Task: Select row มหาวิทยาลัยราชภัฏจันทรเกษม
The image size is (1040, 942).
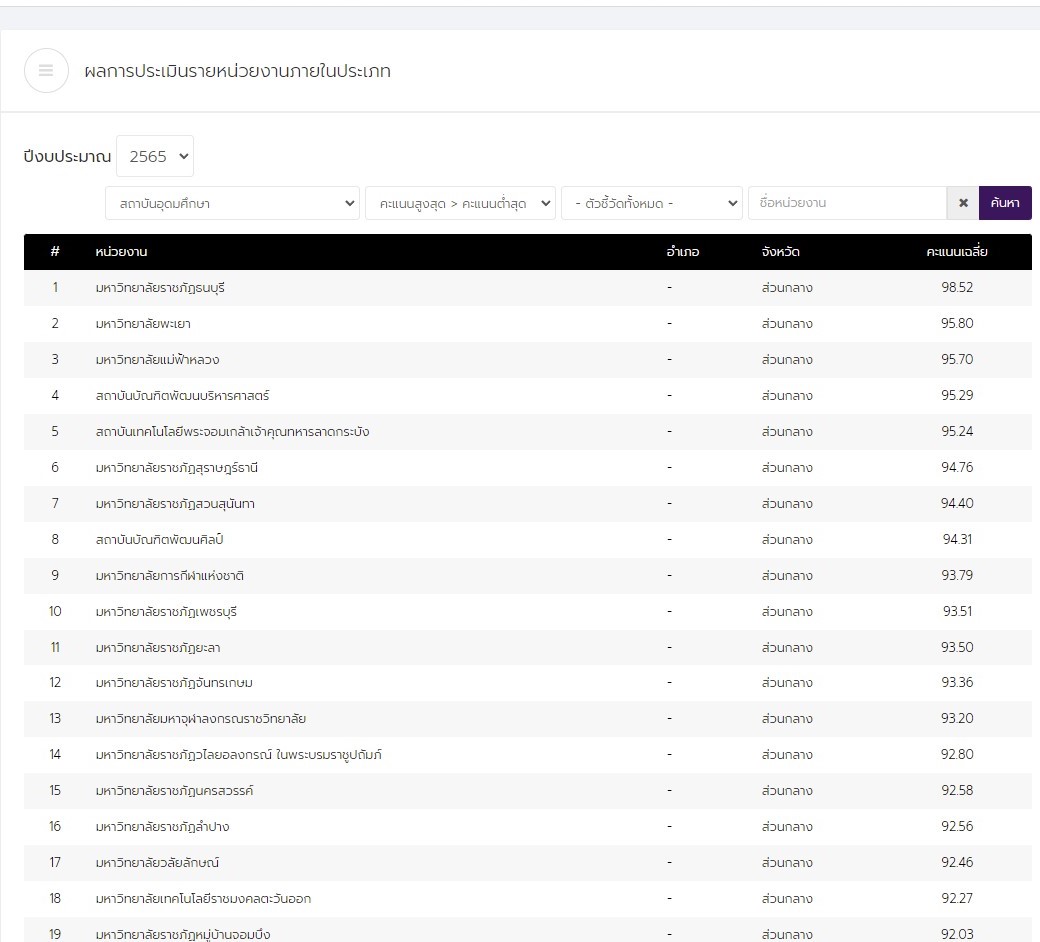Action: pyautogui.click(x=528, y=683)
